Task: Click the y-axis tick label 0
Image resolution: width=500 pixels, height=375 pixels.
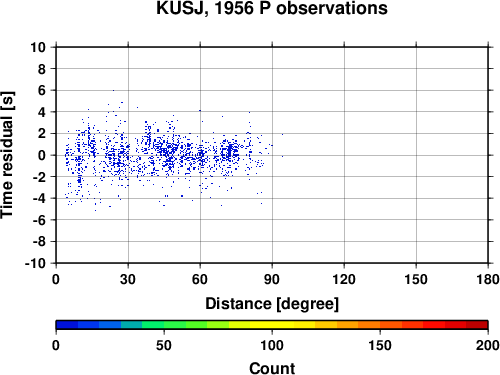Action: tap(42, 155)
